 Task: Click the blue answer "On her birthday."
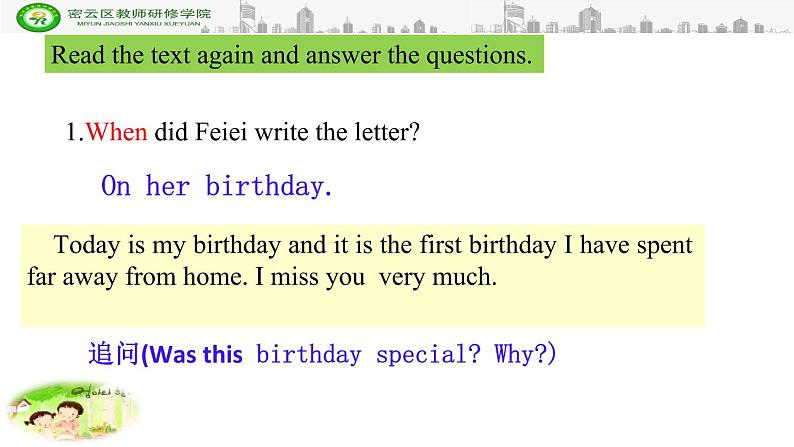click(x=217, y=186)
